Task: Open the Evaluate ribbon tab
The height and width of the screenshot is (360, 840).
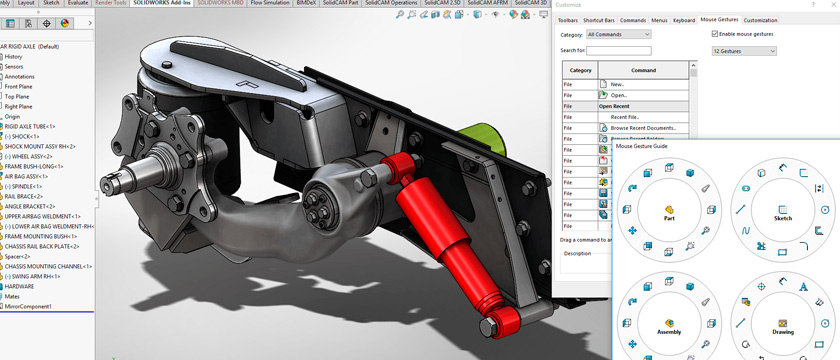Action: [78, 3]
